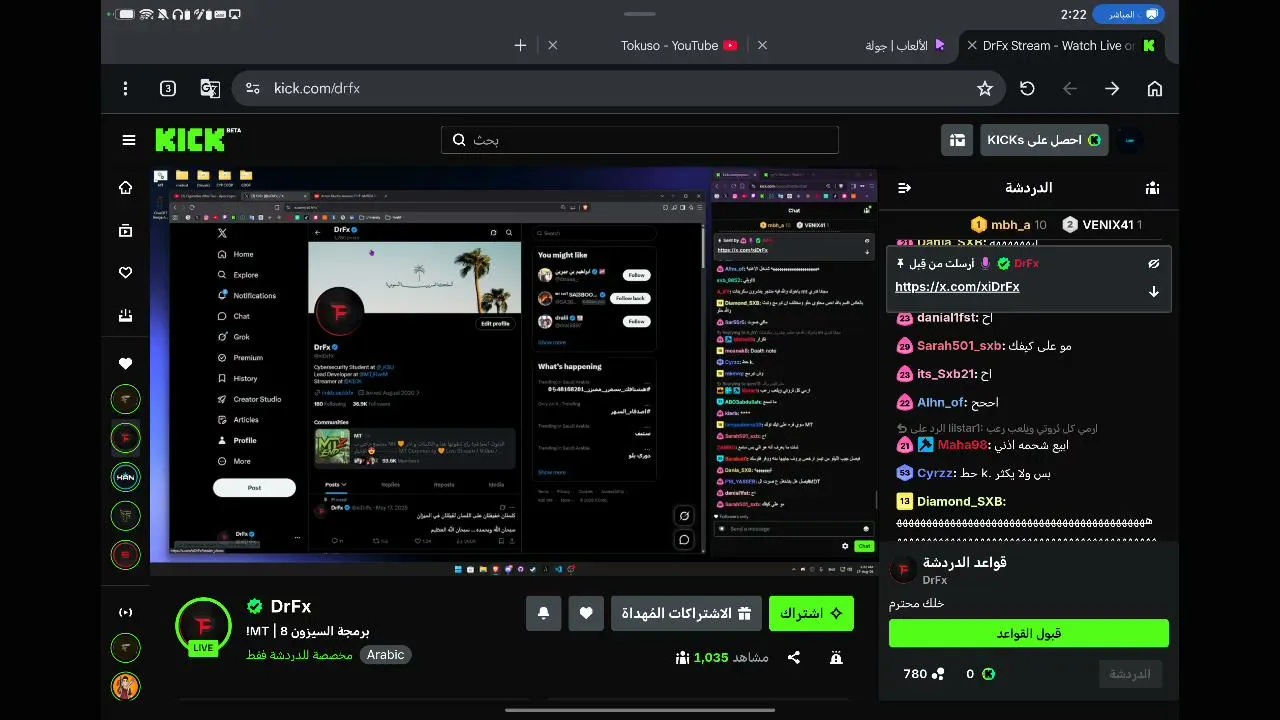Viewport: 1280px width, 720px height.
Task: Go to Kick home in left sidebar
Action: 125,188
